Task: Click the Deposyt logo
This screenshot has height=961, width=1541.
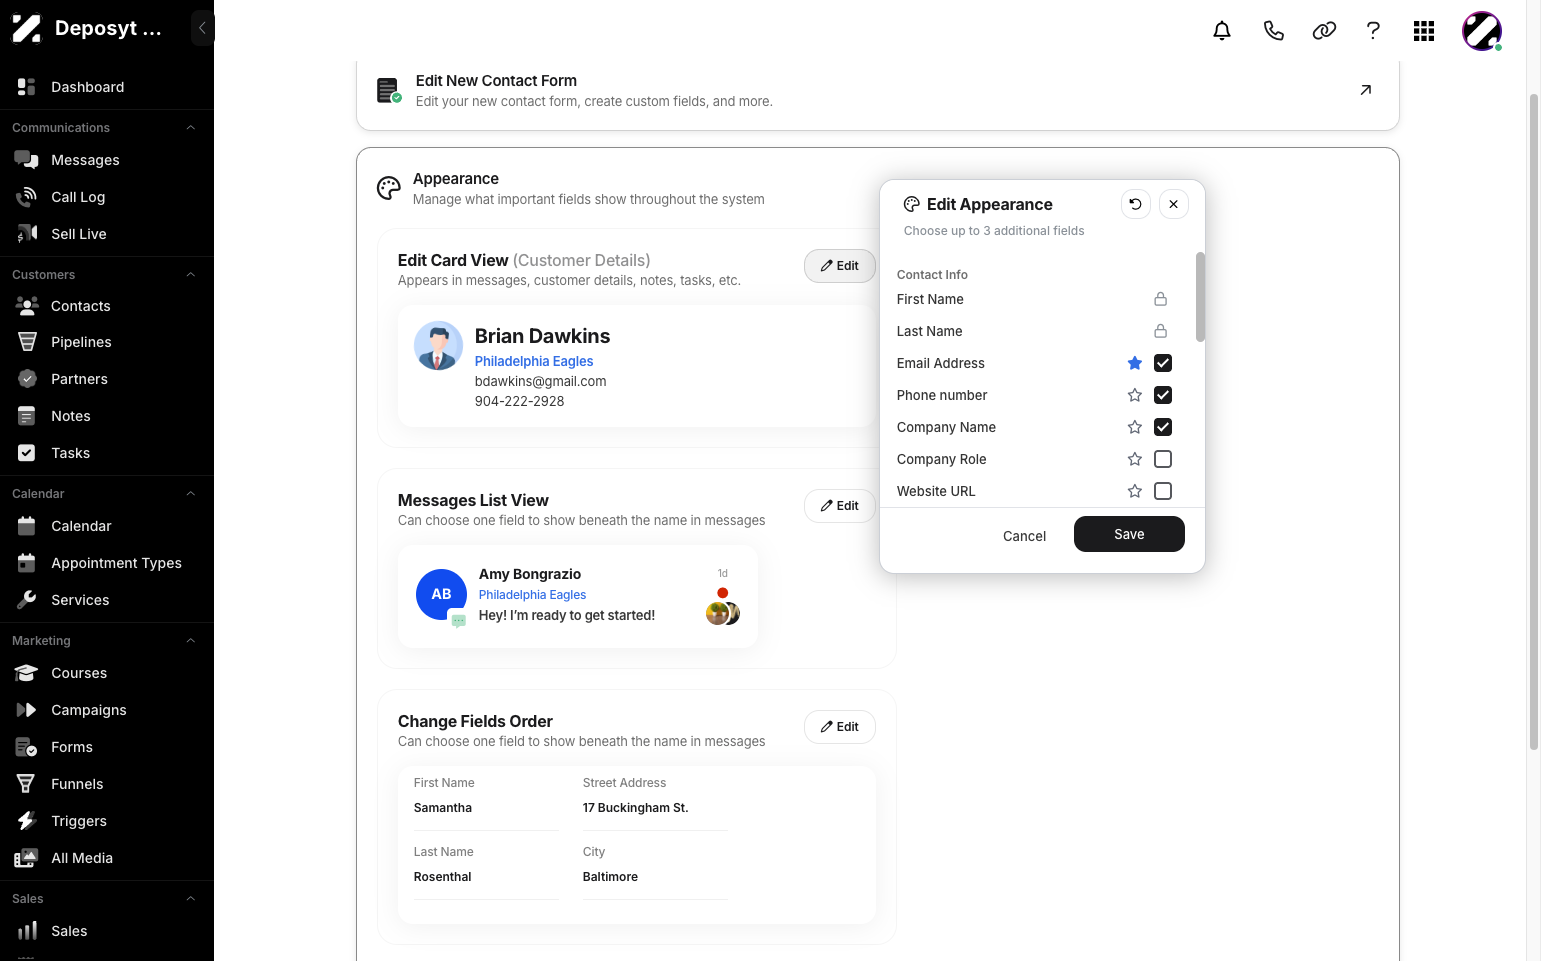Action: click(26, 28)
